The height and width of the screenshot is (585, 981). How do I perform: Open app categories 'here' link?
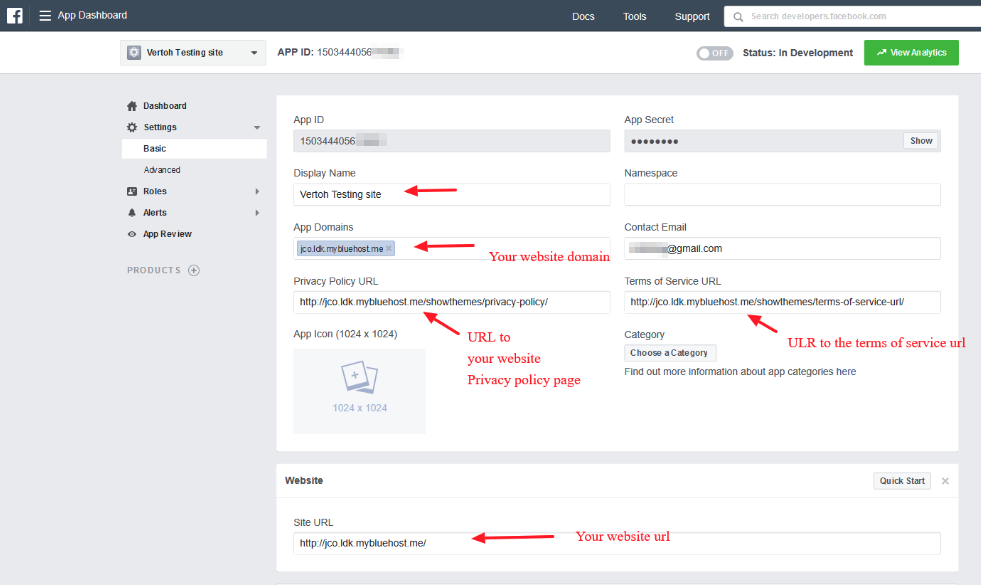pos(846,372)
